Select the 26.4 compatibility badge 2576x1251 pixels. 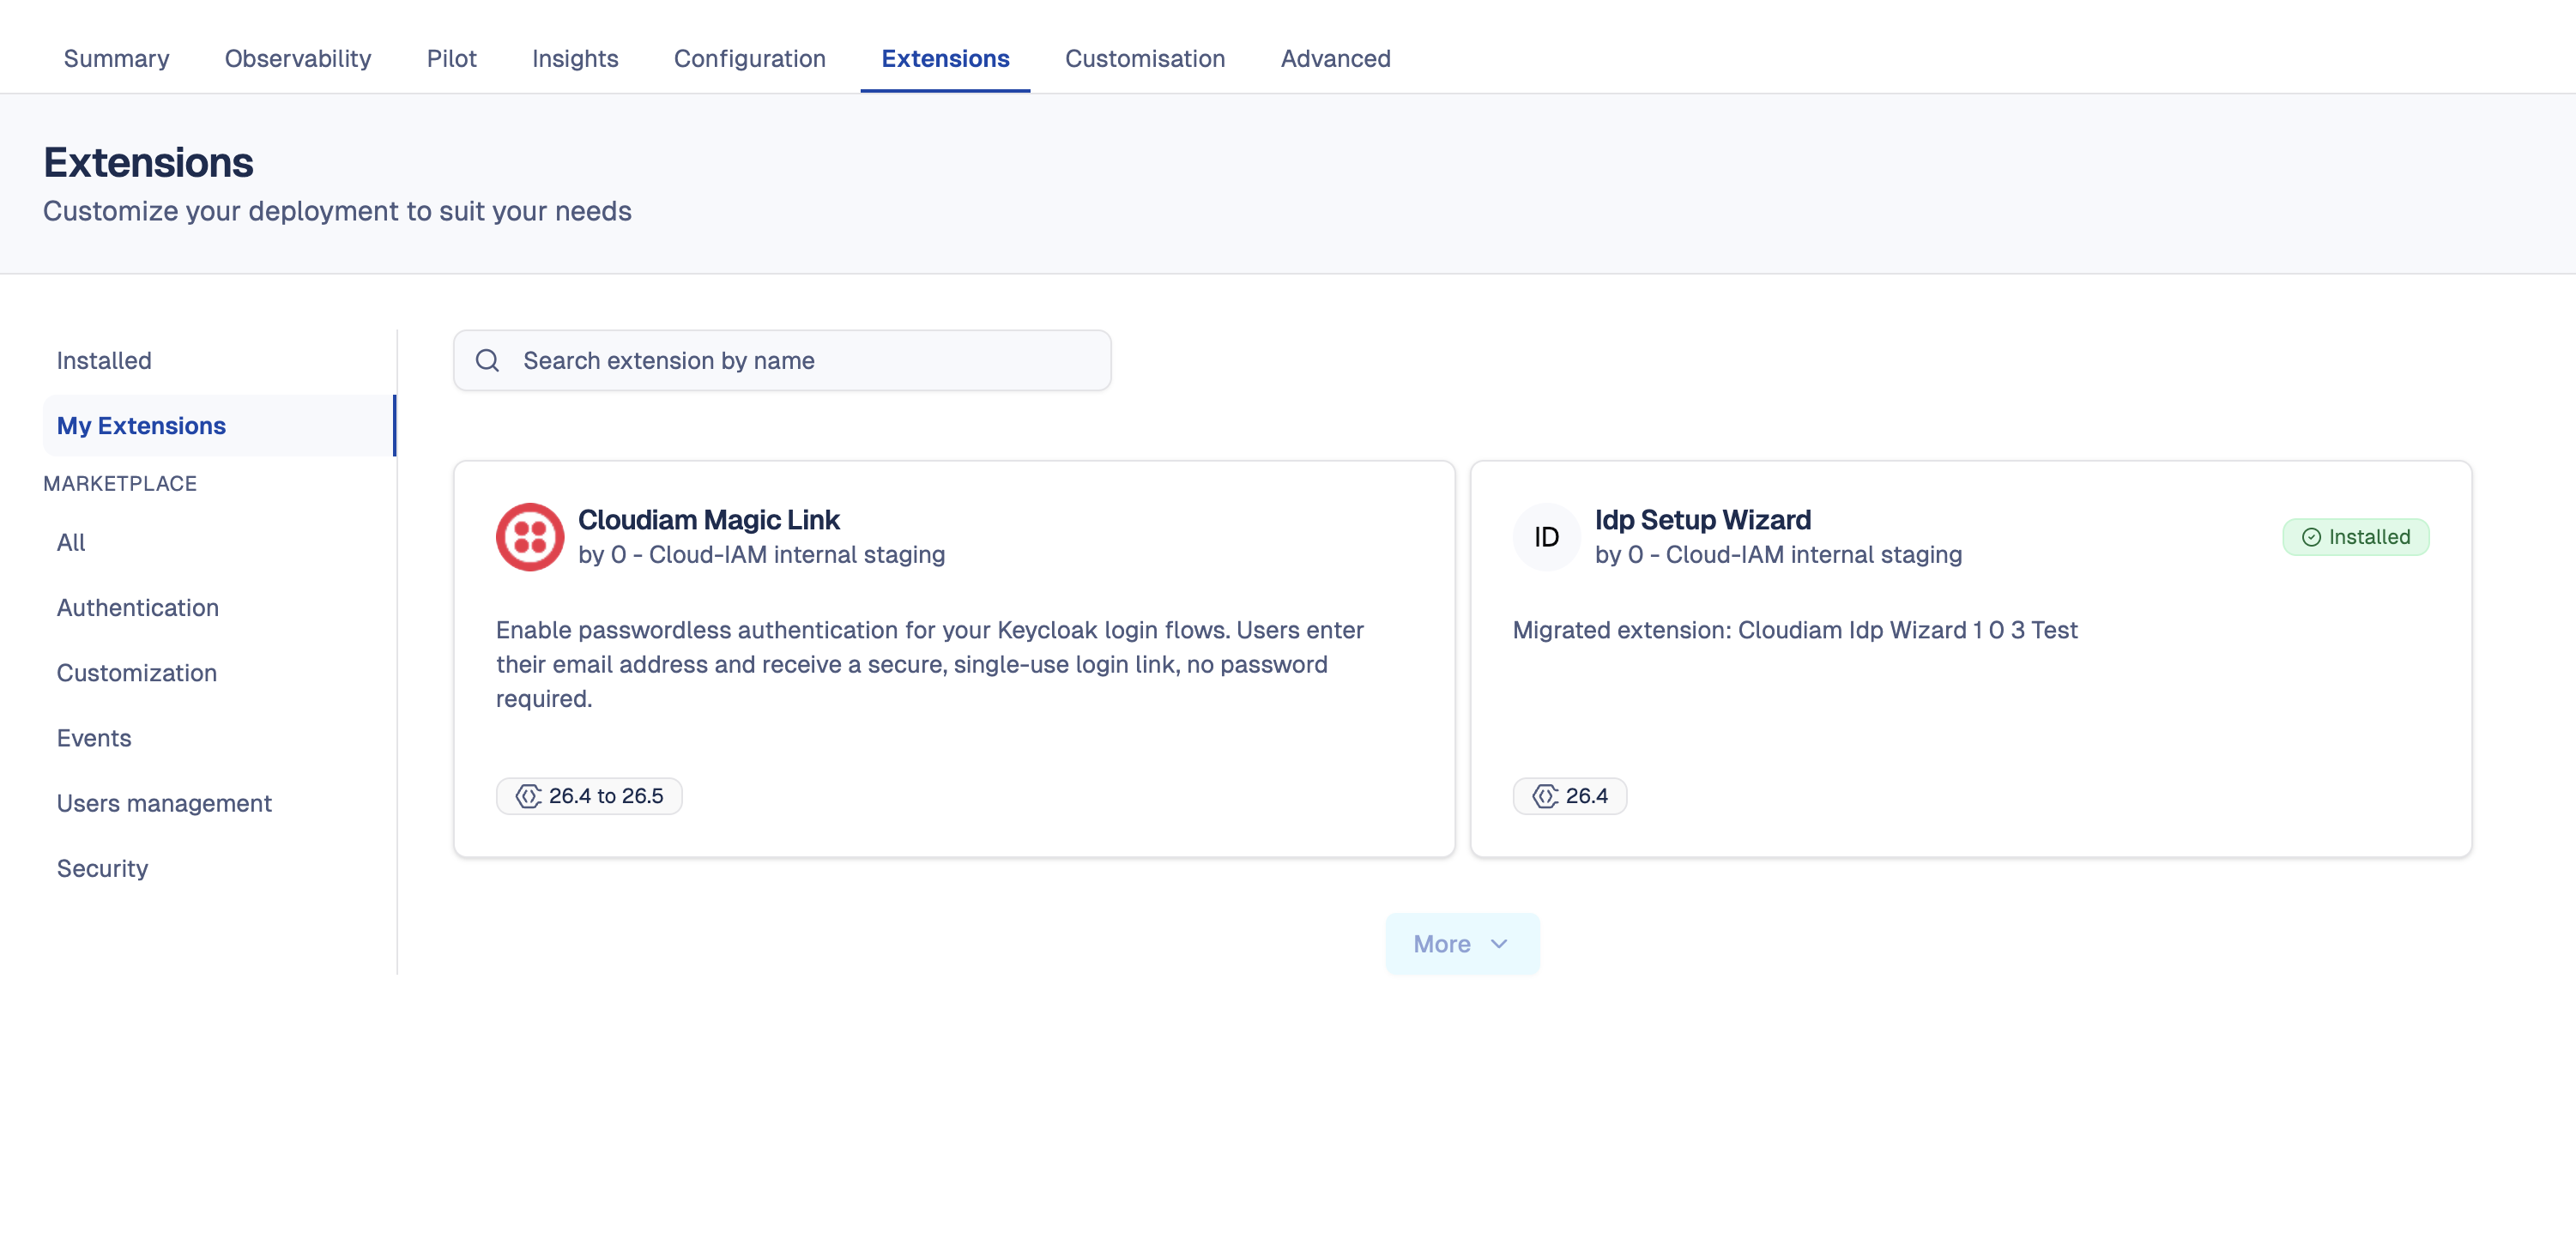1570,796
